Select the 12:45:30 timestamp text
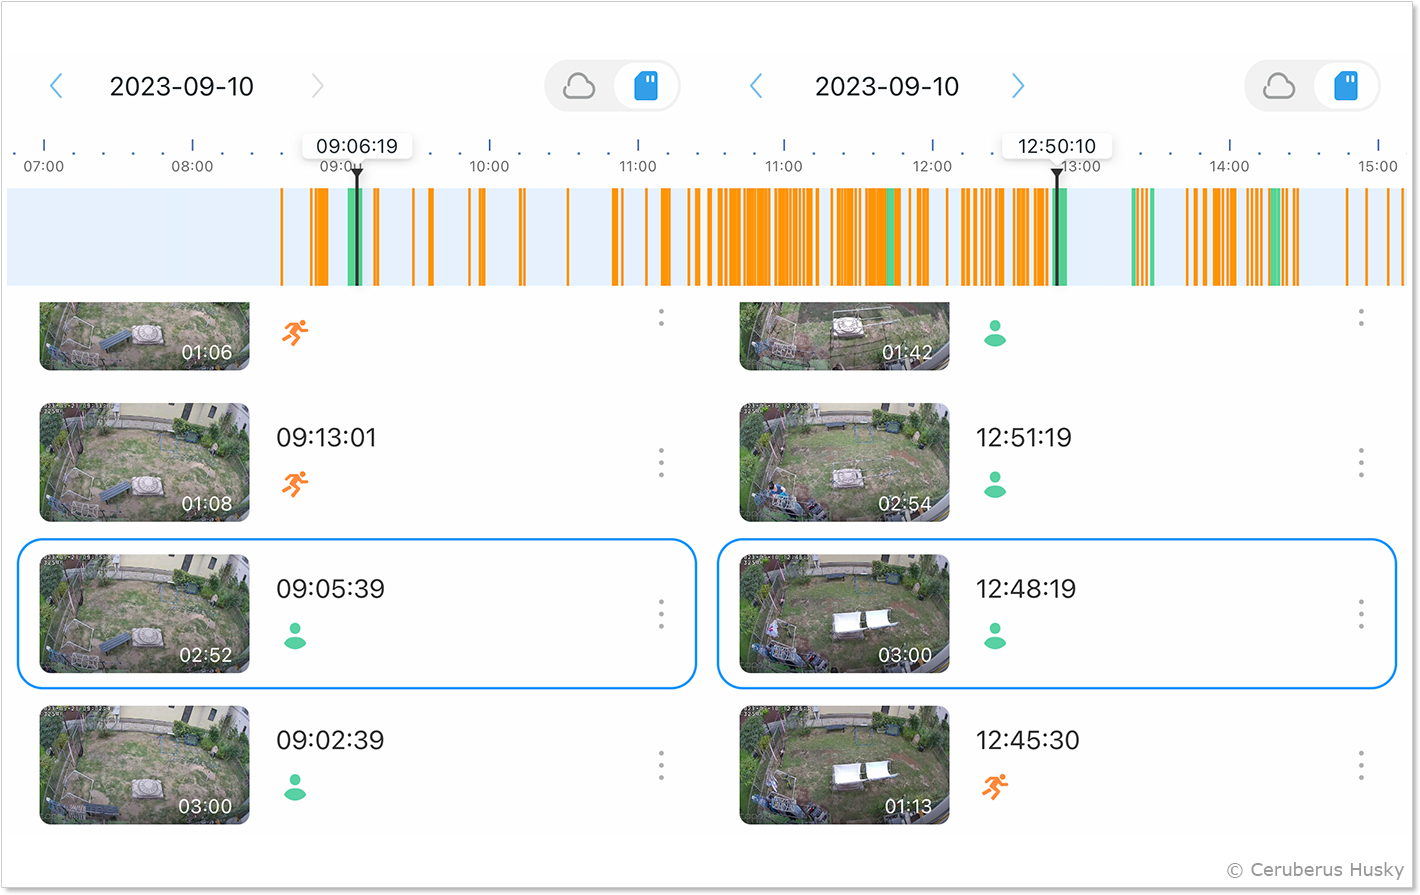This screenshot has width=1420, height=895. (1028, 740)
